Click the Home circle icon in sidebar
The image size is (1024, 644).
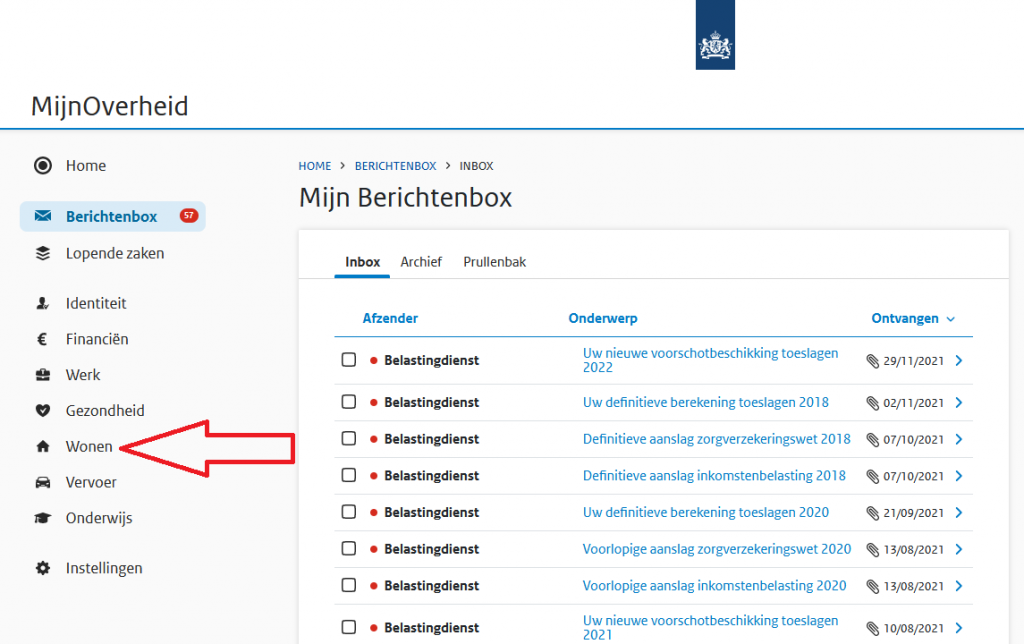(x=42, y=165)
